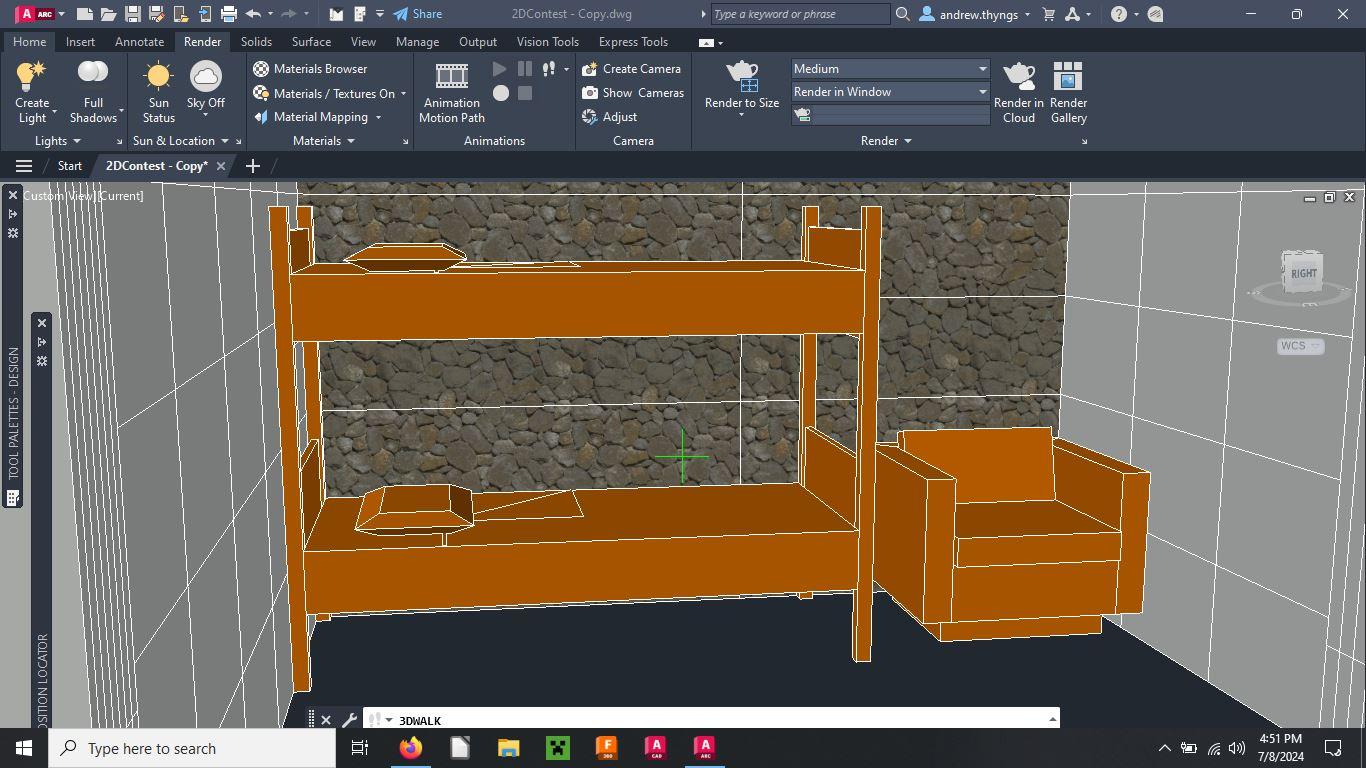1366x768 pixels.
Task: Open andrew.thyngs account menu
Action: pos(975,14)
